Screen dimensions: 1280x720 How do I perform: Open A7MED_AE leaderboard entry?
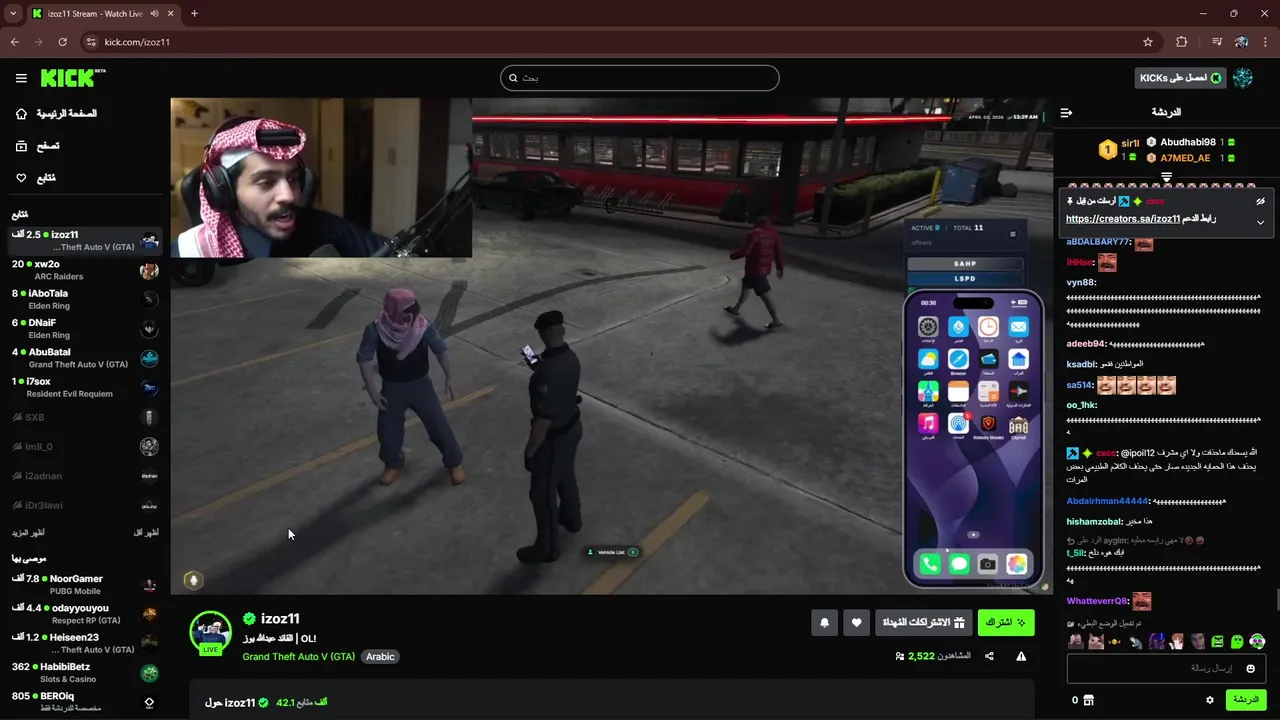coord(1190,158)
